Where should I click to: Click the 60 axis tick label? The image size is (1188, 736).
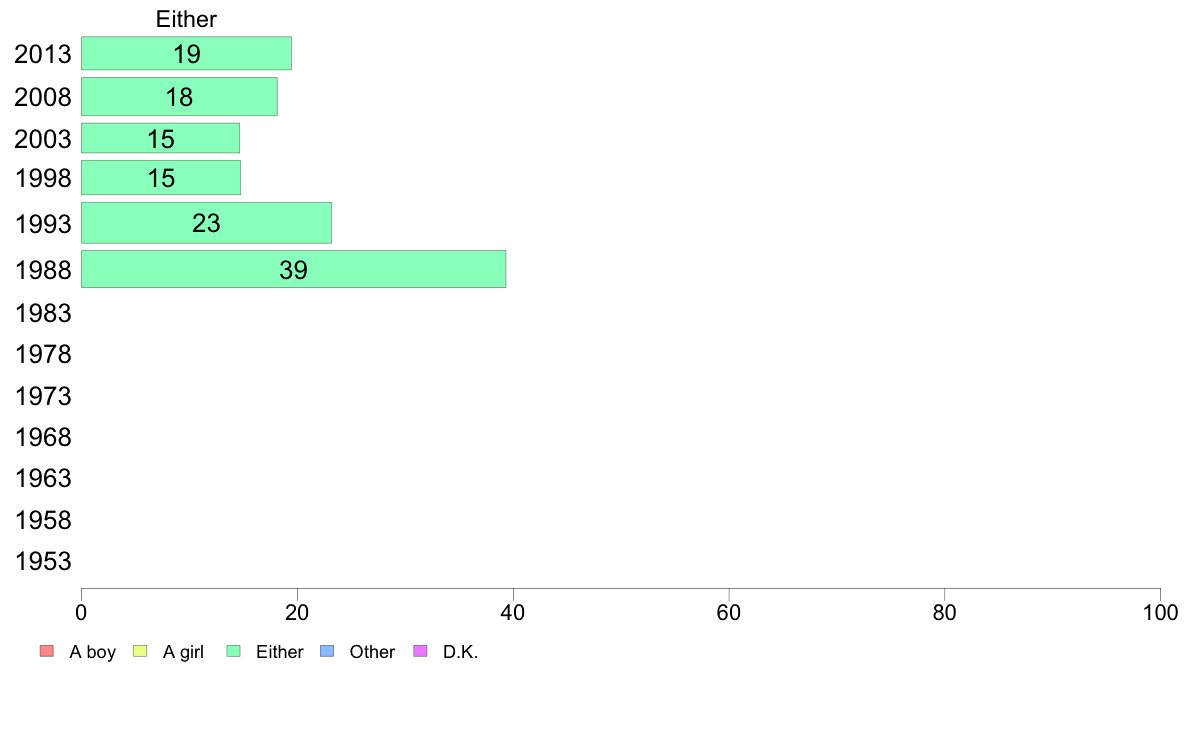(729, 612)
